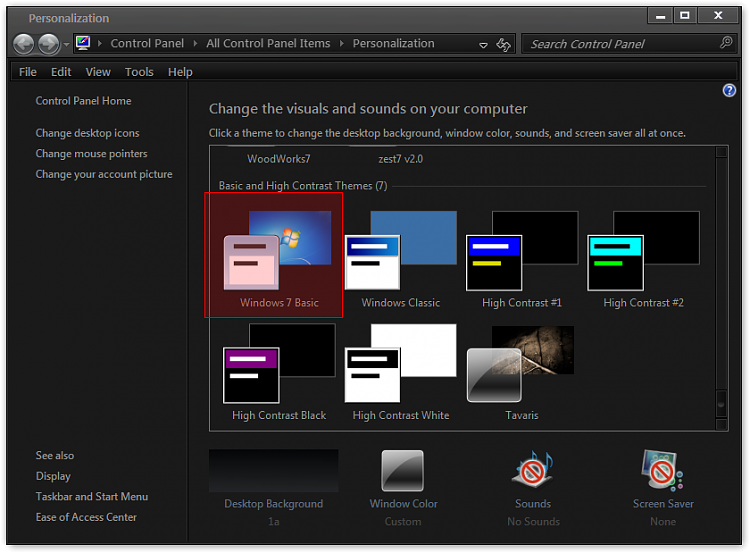Click the Back navigation arrow
The height and width of the screenshot is (553, 750).
coord(23,44)
